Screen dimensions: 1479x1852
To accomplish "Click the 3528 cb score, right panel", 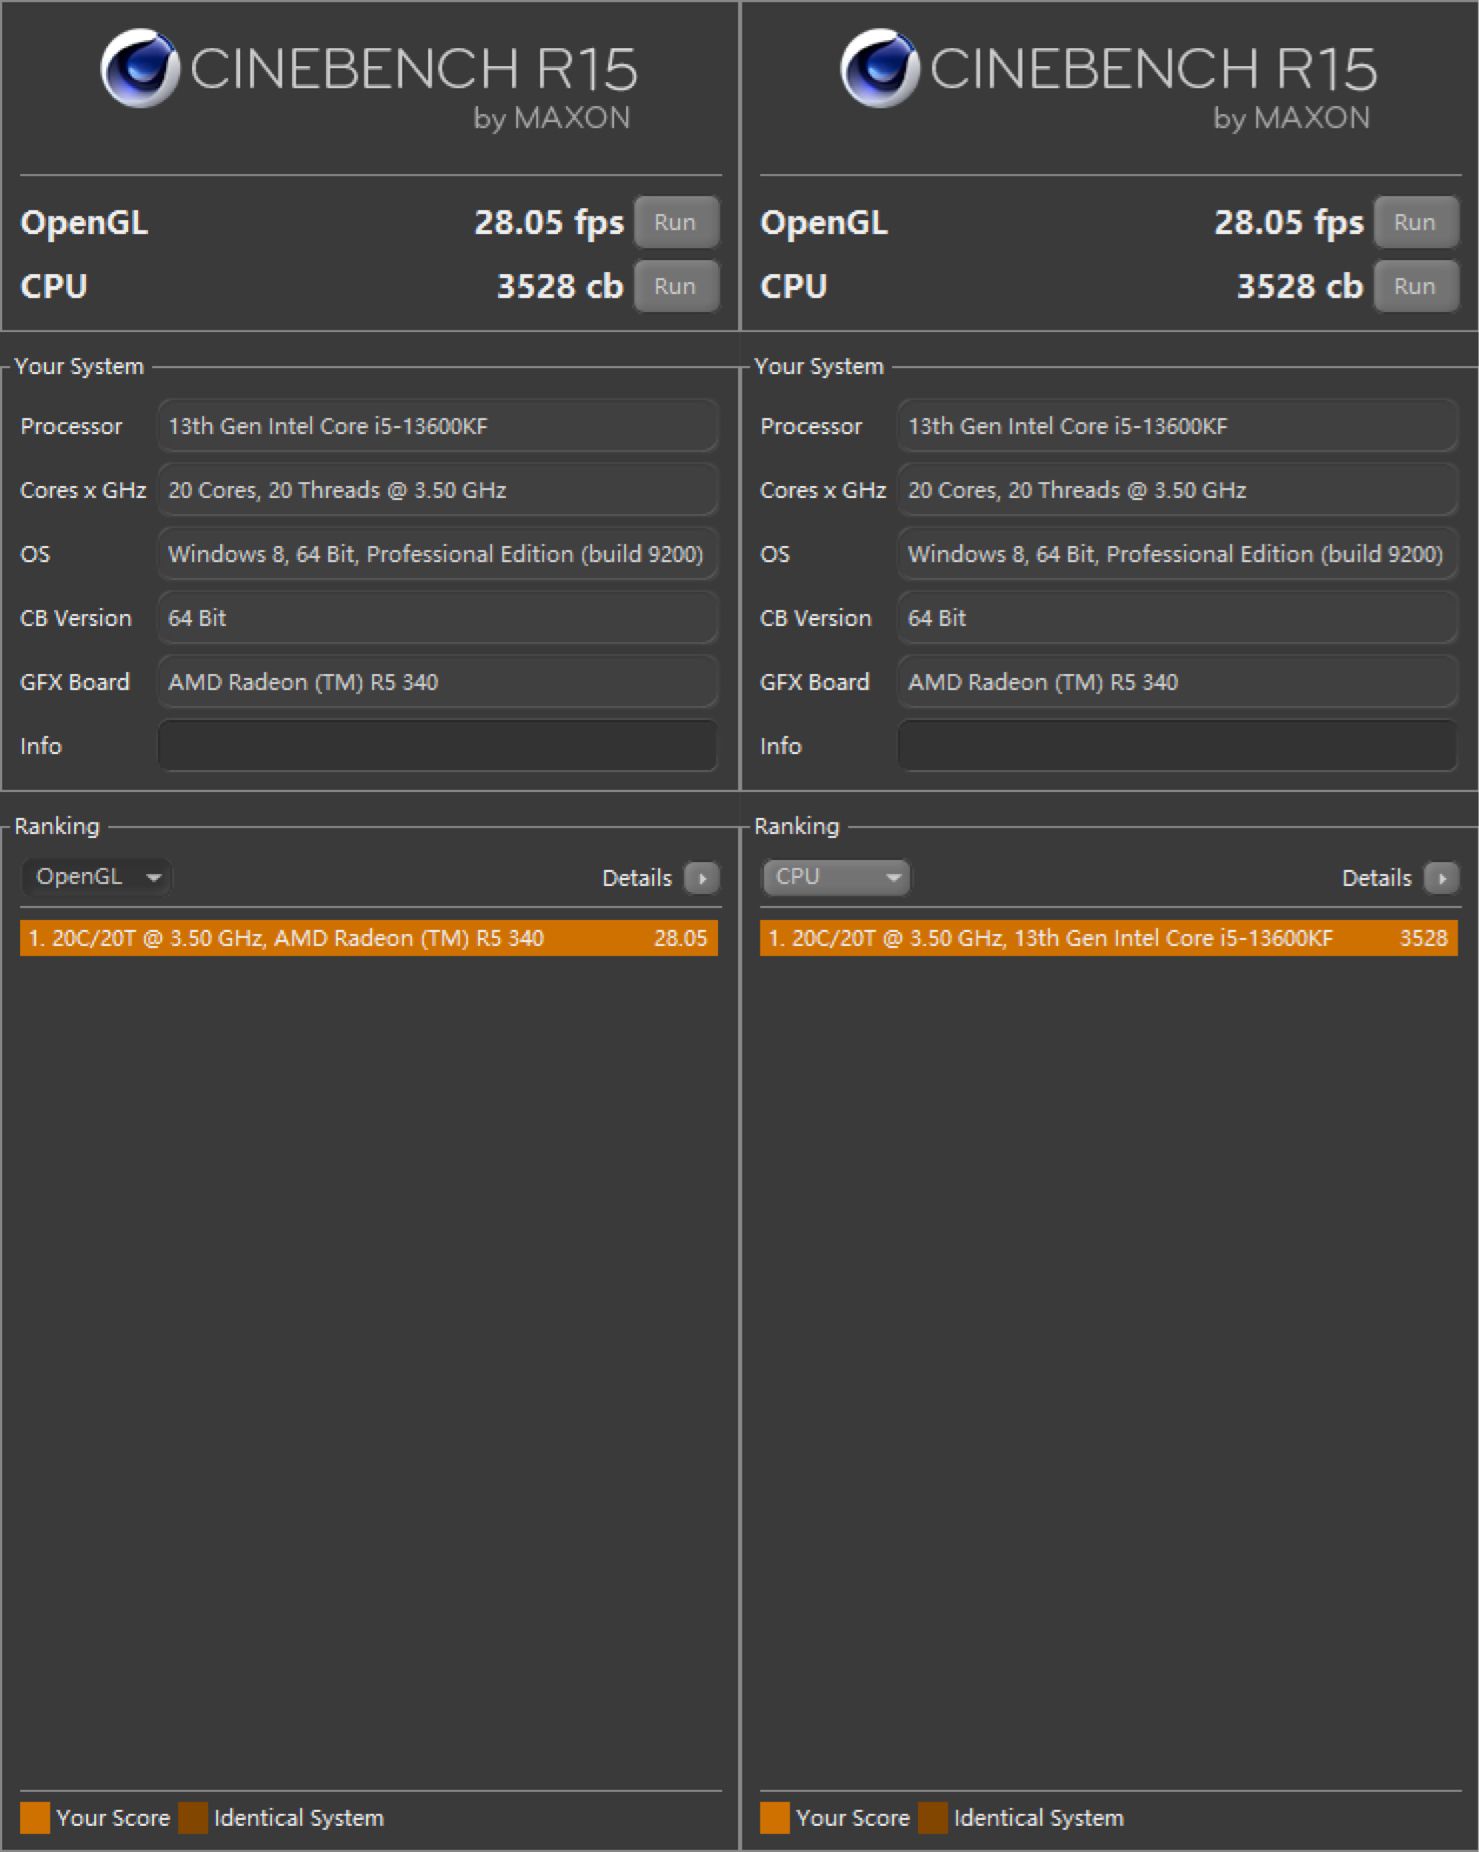I will (1300, 286).
